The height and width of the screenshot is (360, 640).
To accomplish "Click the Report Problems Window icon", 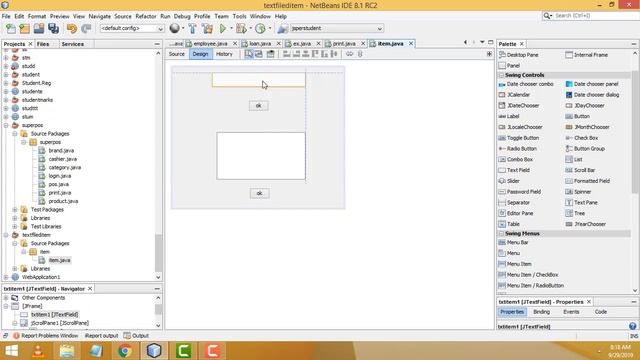I will pyautogui.click(x=16, y=336).
